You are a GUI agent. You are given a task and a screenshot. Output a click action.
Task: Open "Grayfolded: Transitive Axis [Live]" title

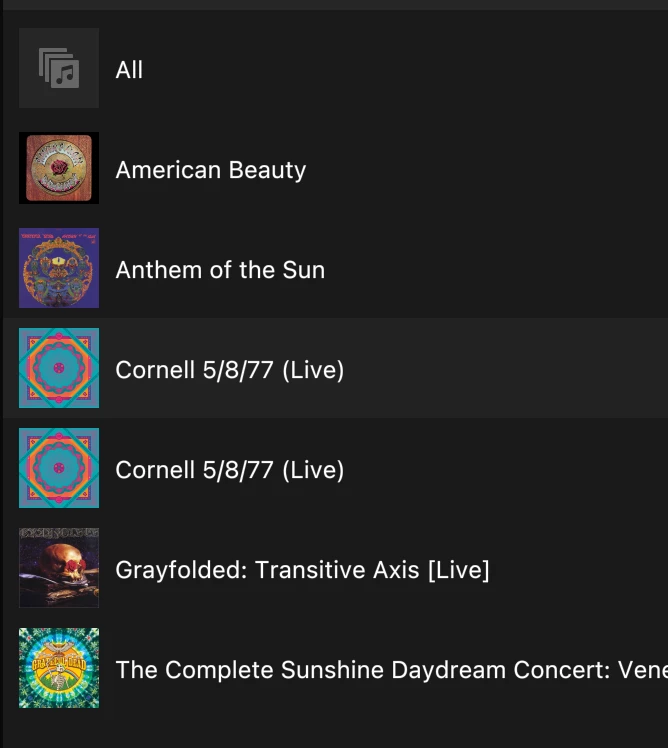302,570
